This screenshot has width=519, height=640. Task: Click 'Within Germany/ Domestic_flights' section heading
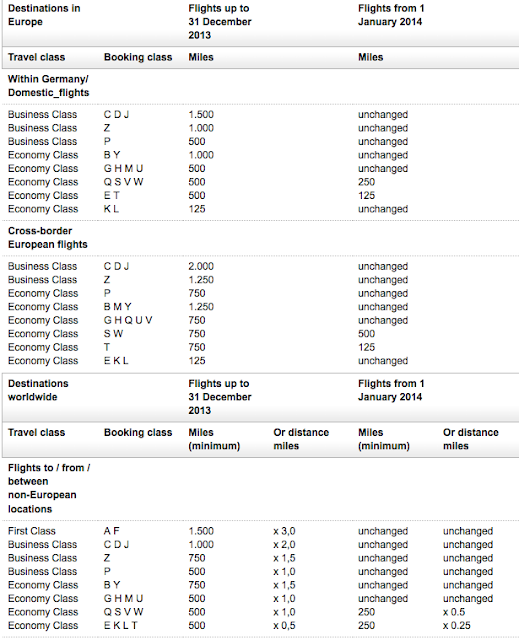[48, 86]
